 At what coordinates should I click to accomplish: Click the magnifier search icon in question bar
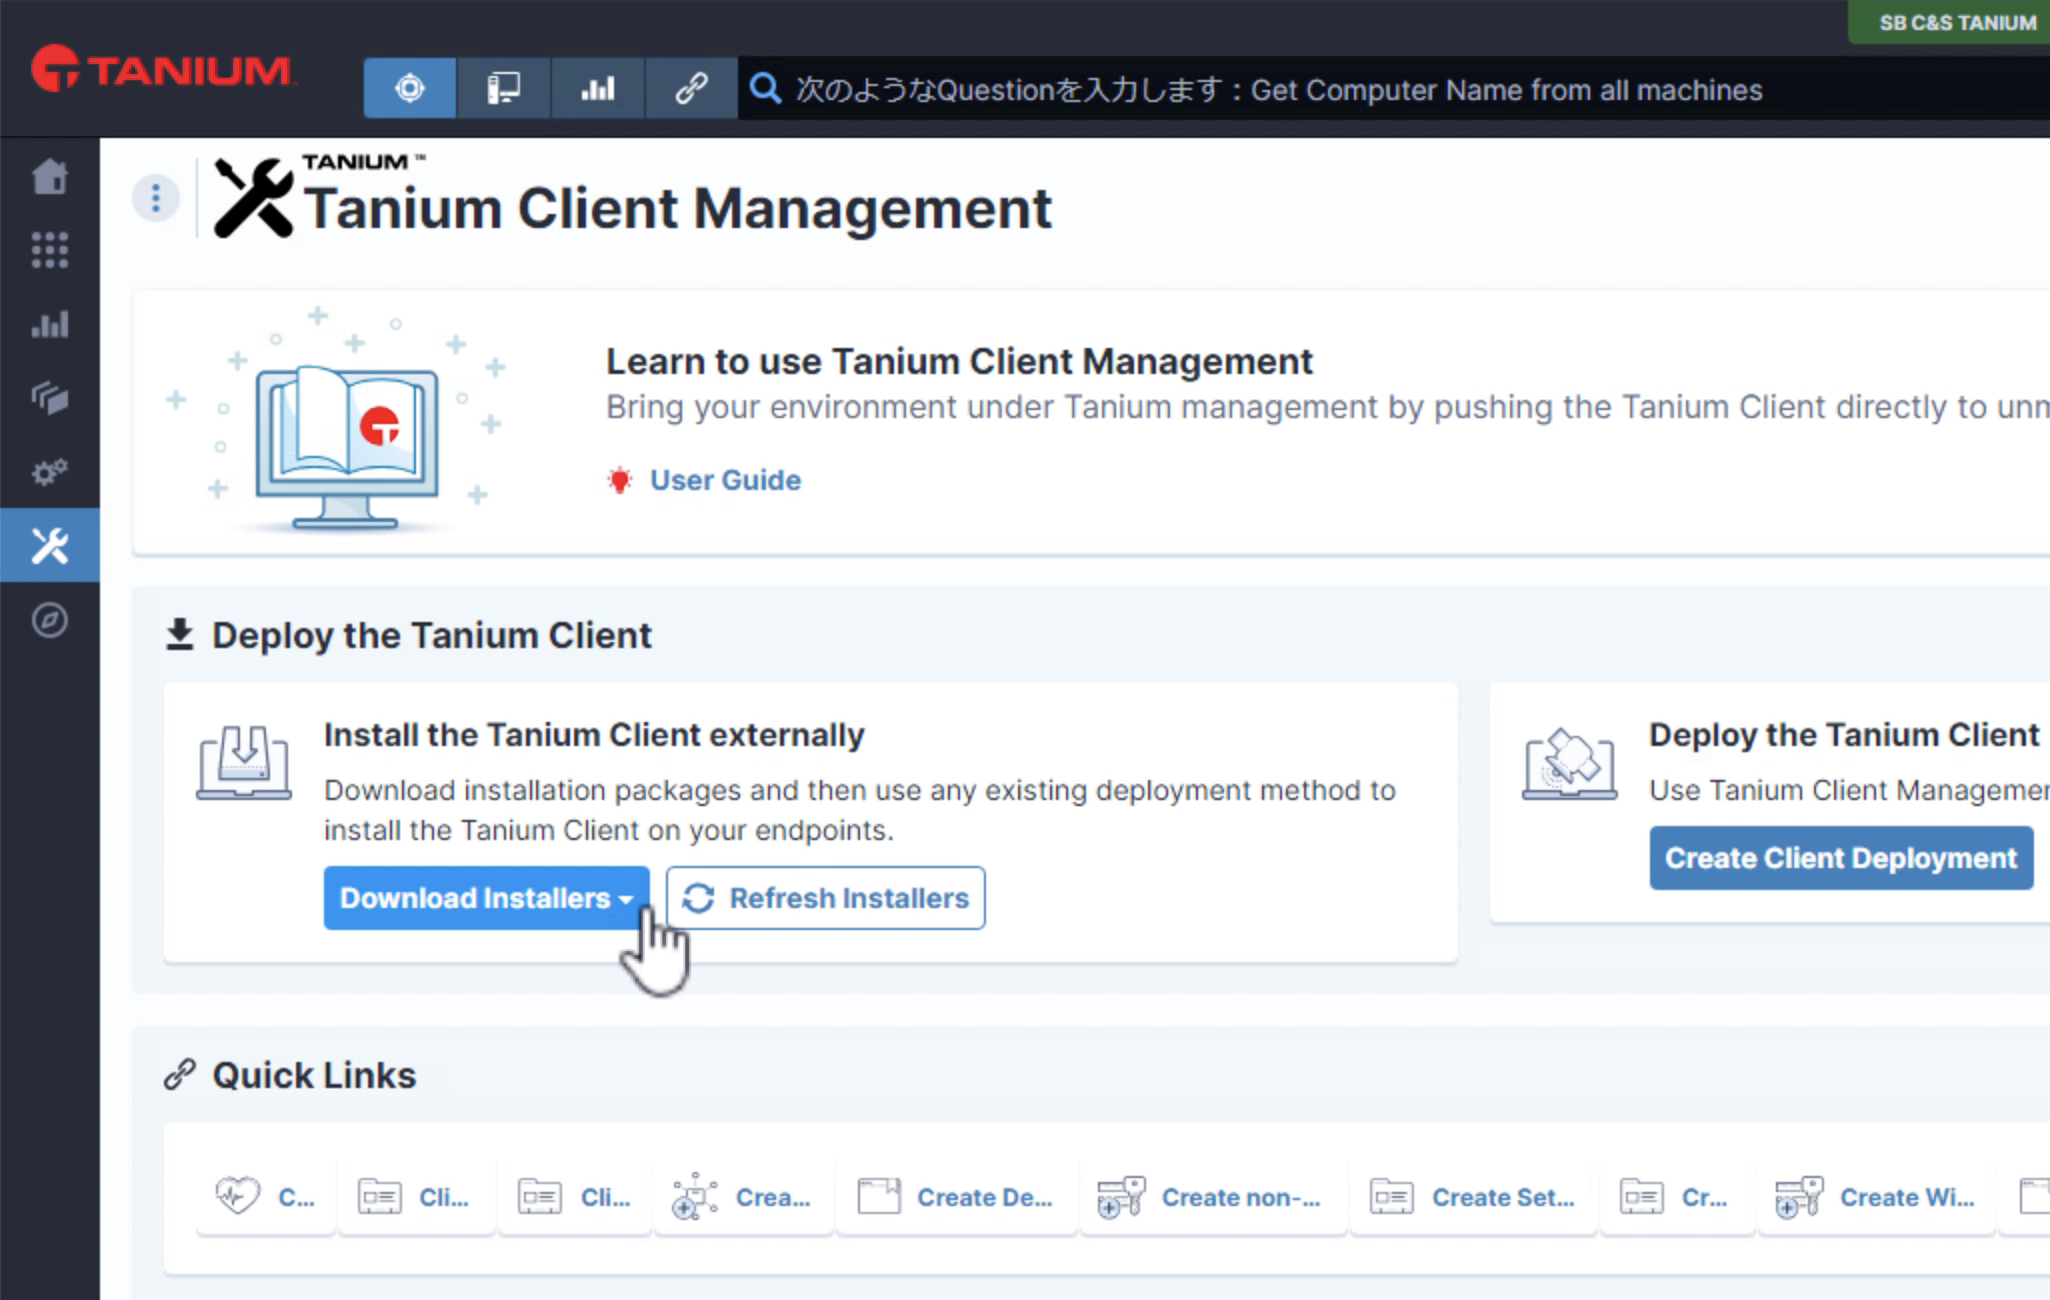click(766, 89)
